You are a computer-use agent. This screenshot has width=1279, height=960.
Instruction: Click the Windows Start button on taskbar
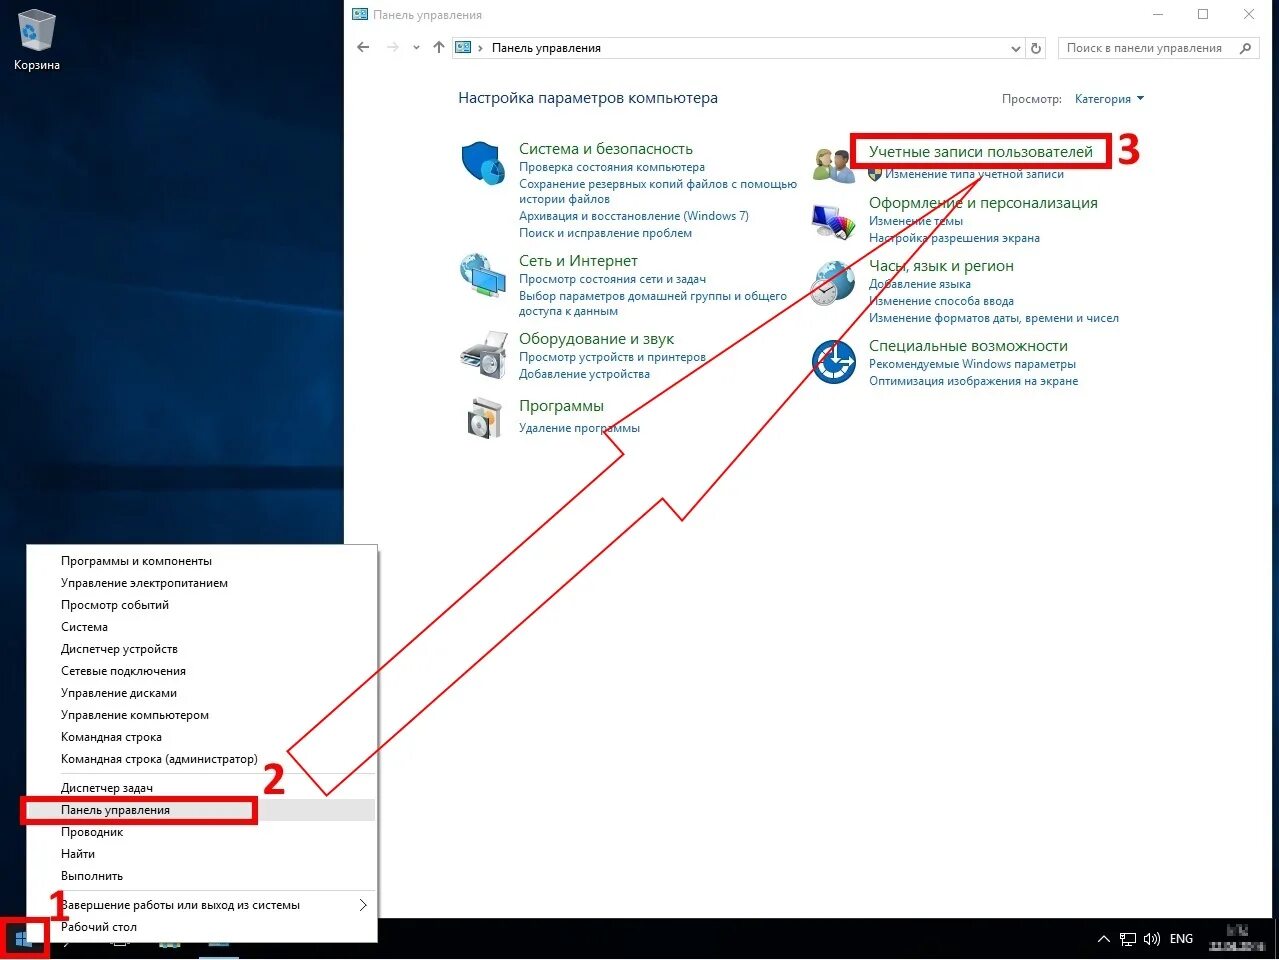pos(24,939)
